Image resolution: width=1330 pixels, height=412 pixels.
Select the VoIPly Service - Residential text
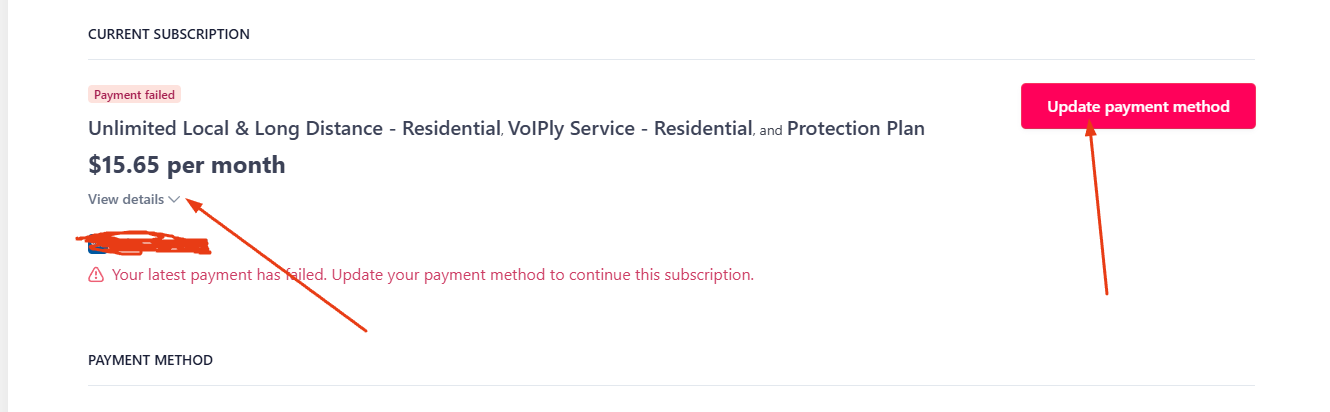[x=630, y=129]
